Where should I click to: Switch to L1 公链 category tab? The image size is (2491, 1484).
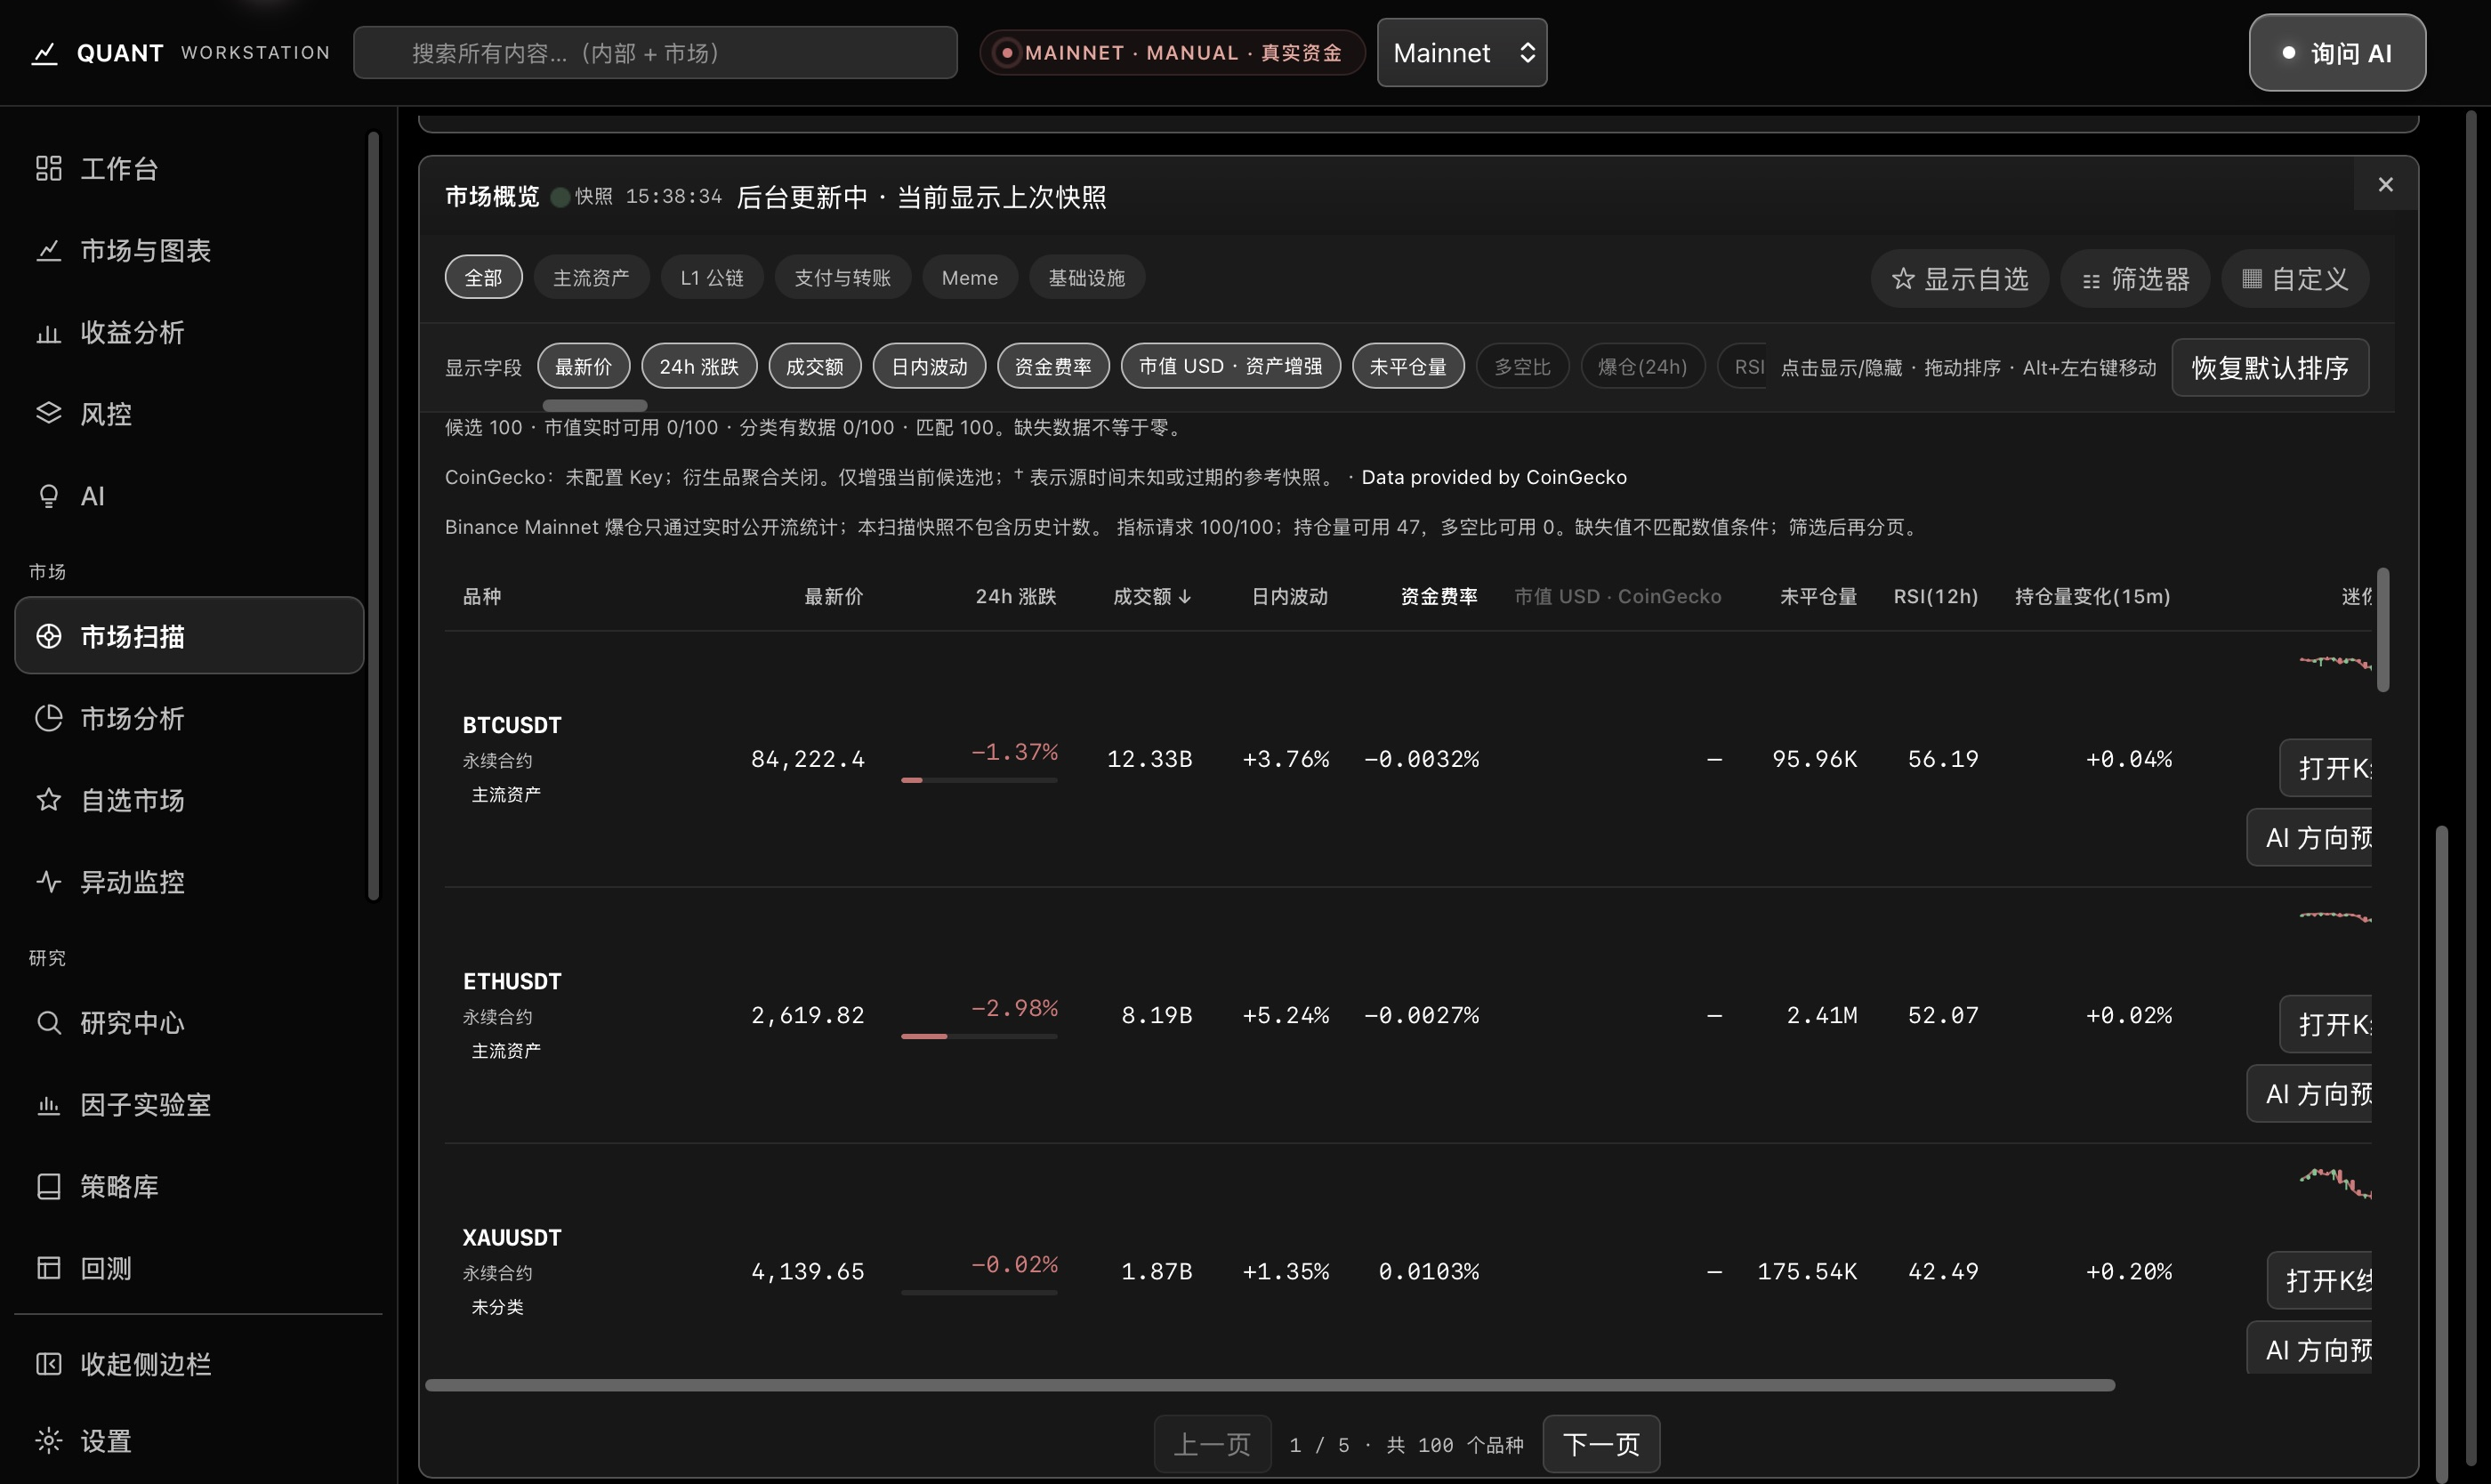(712, 277)
